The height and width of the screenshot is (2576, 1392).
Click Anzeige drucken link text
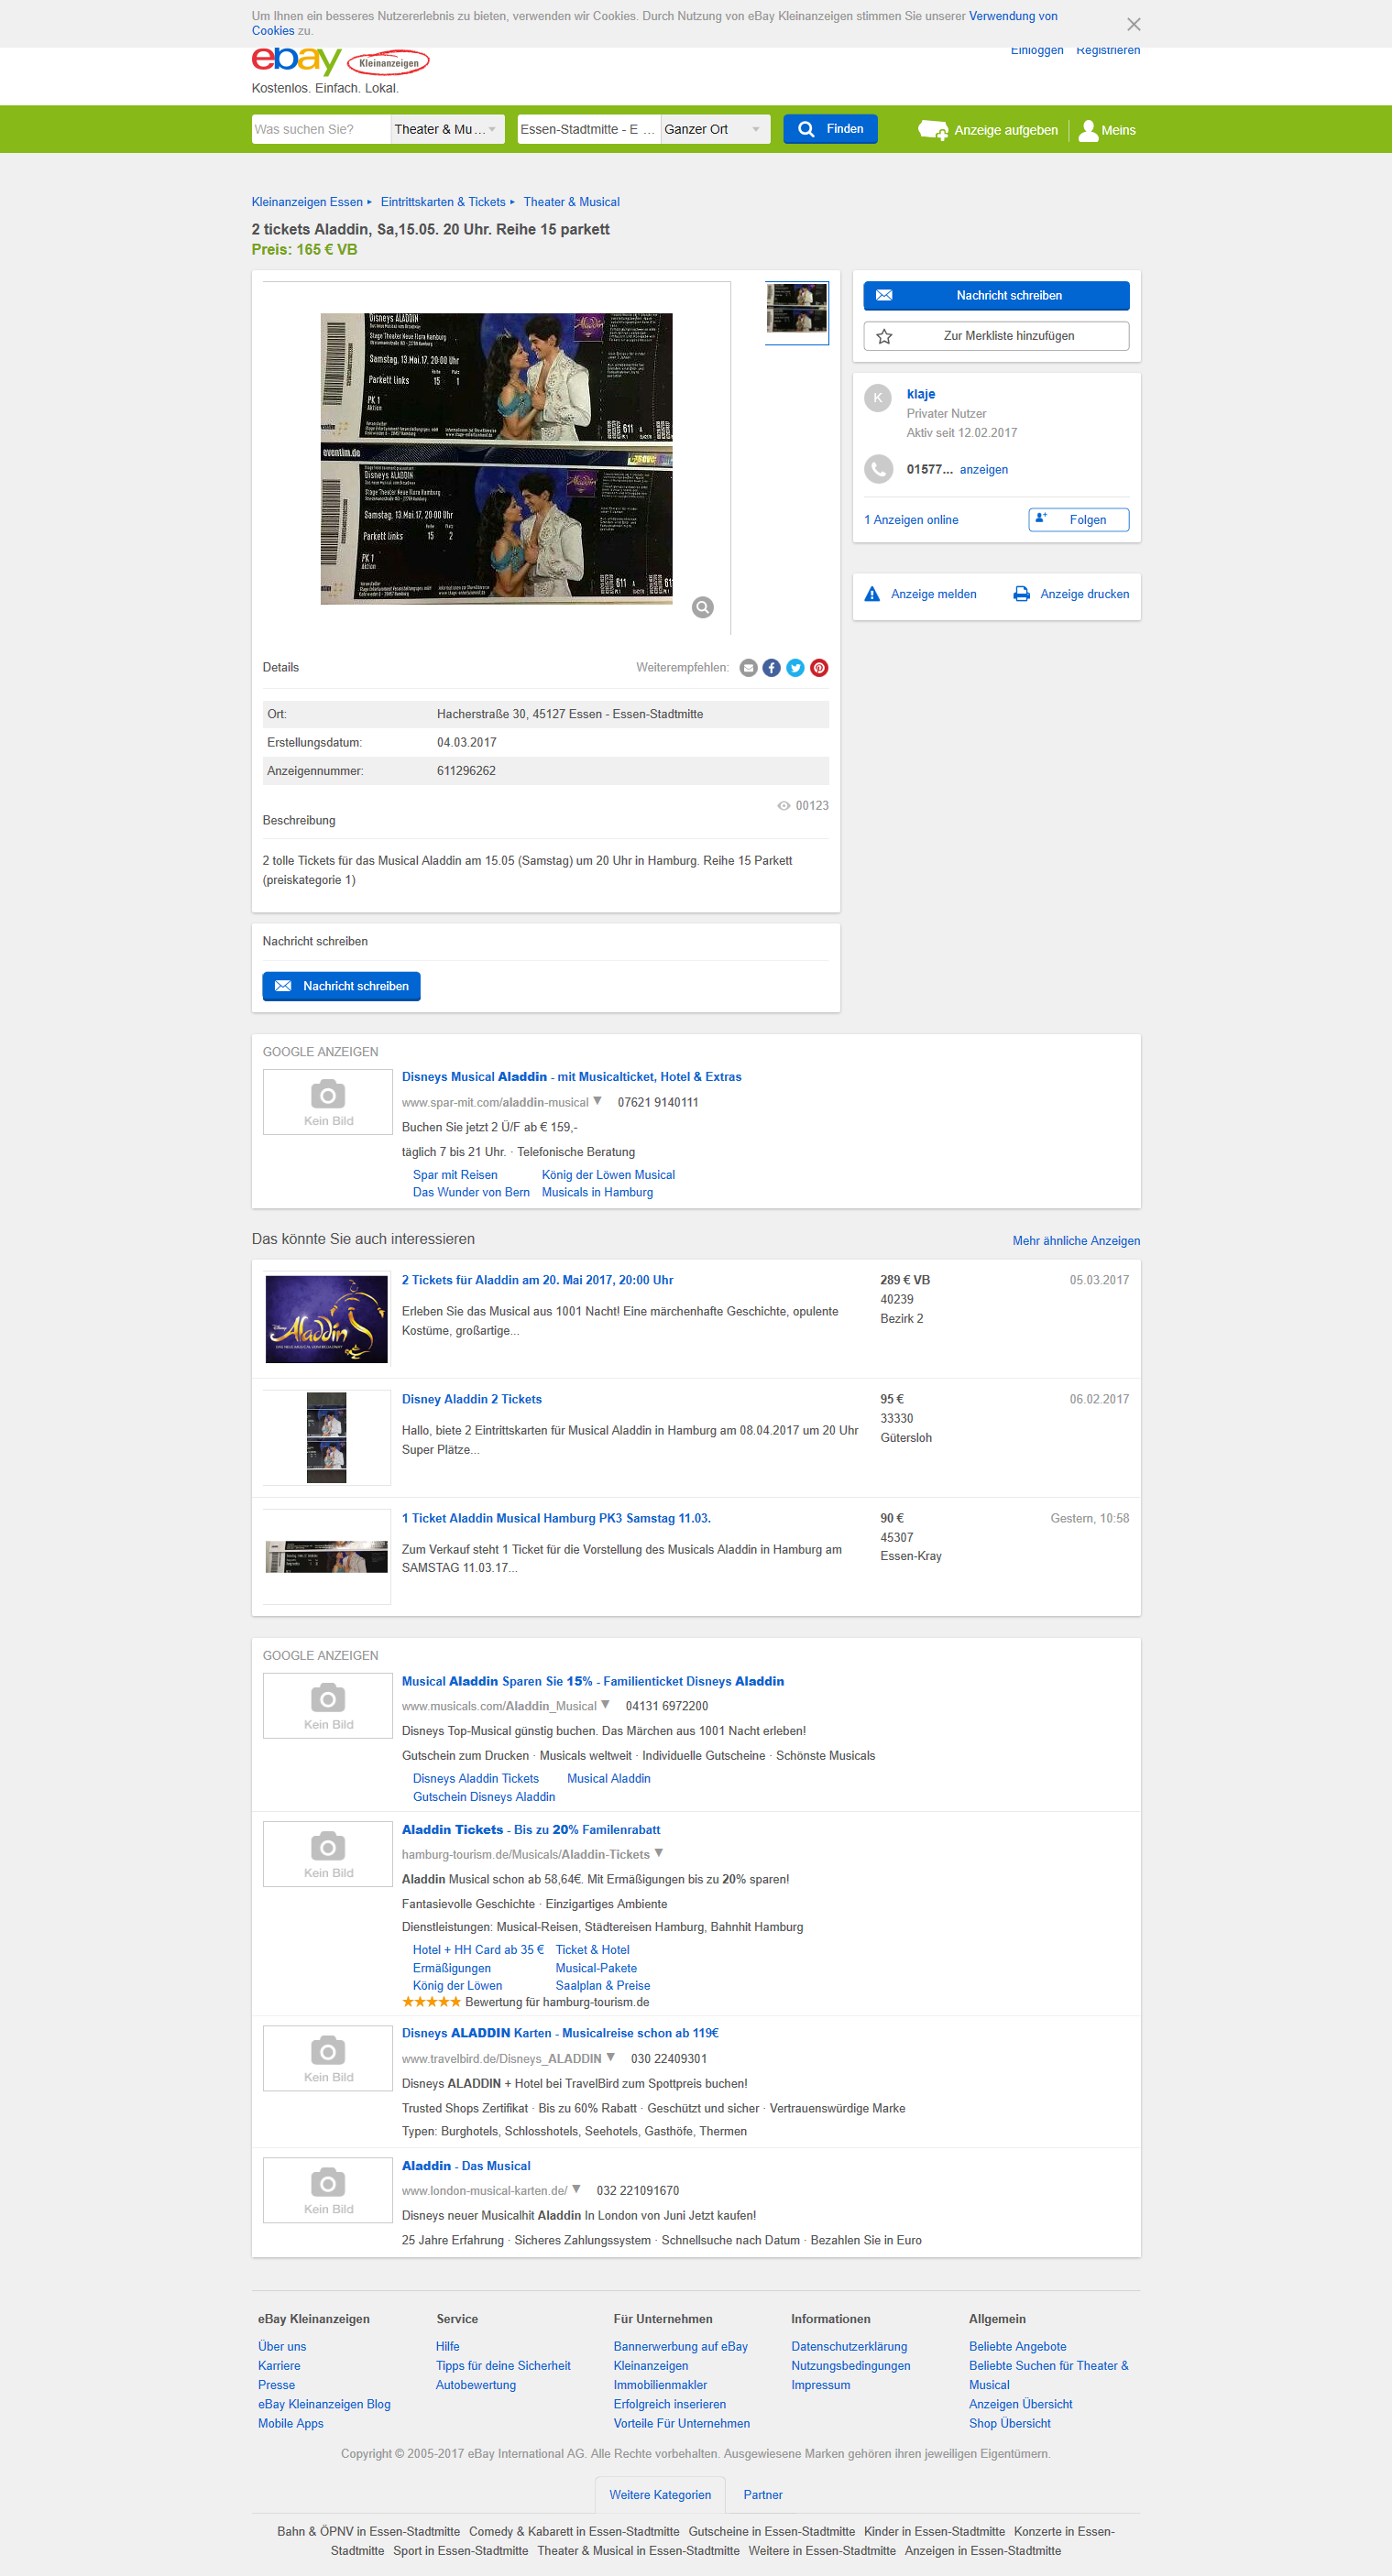[1084, 594]
